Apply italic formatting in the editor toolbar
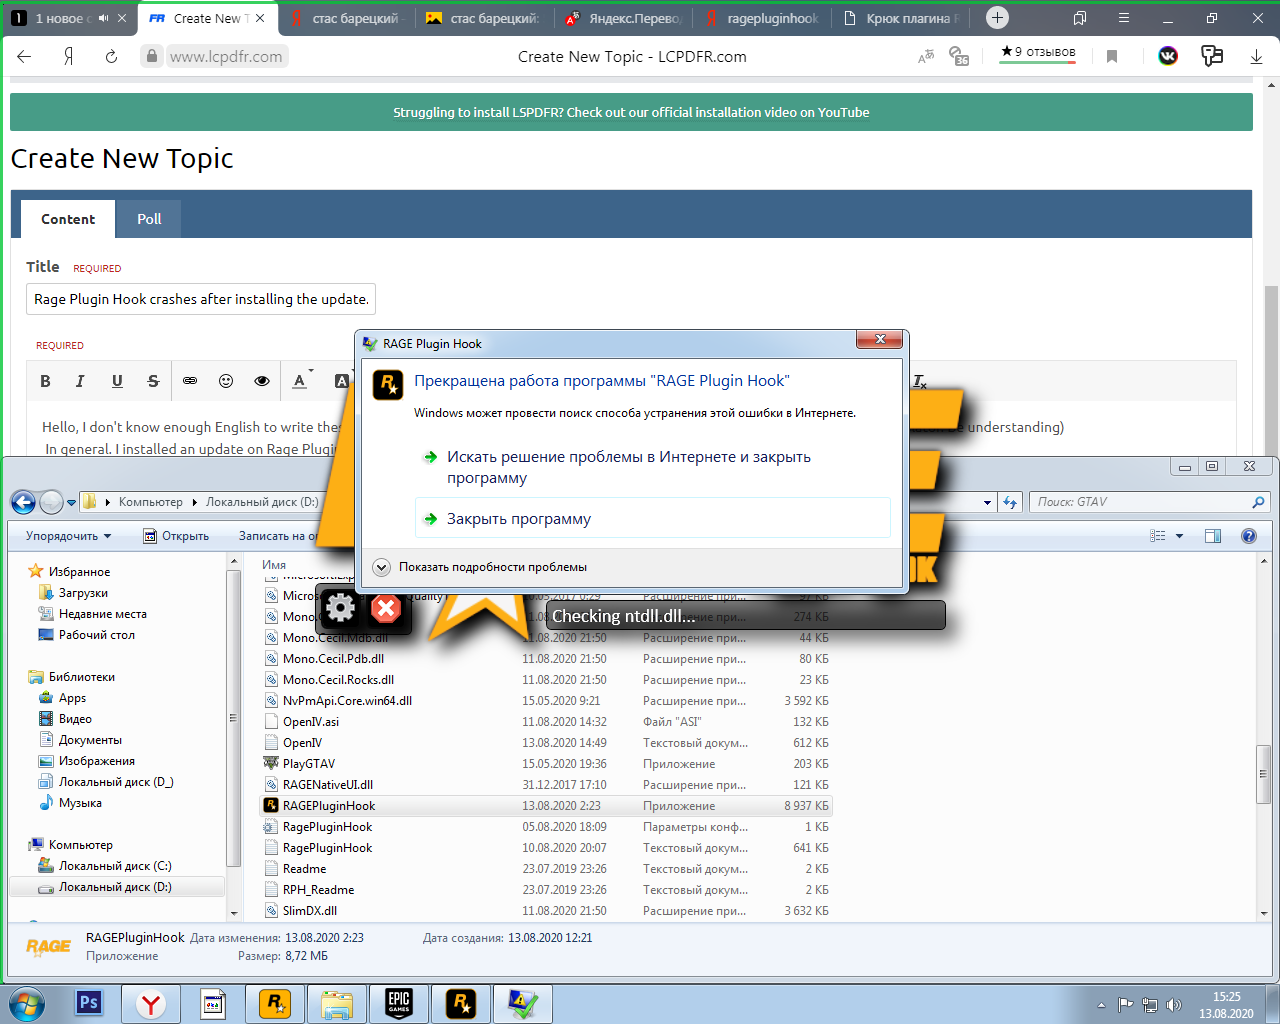Viewport: 1280px width, 1024px height. [x=80, y=381]
